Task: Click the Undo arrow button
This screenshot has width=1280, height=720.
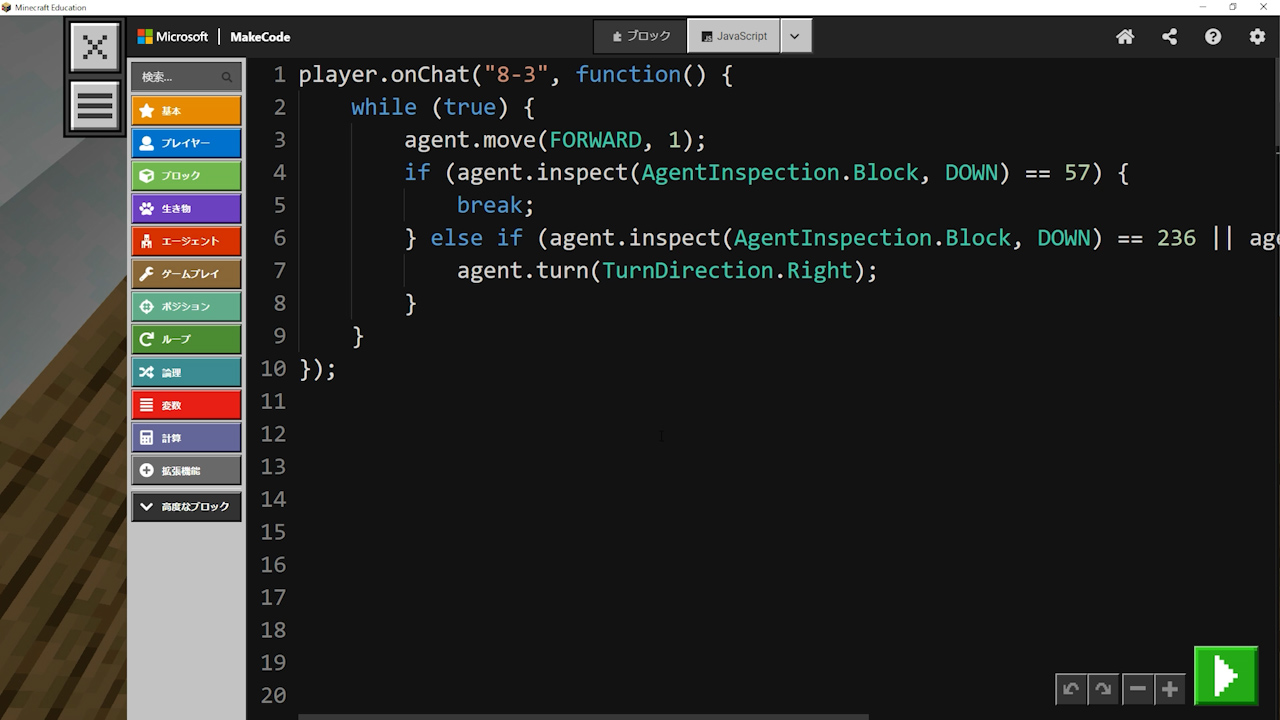Action: [x=1071, y=689]
